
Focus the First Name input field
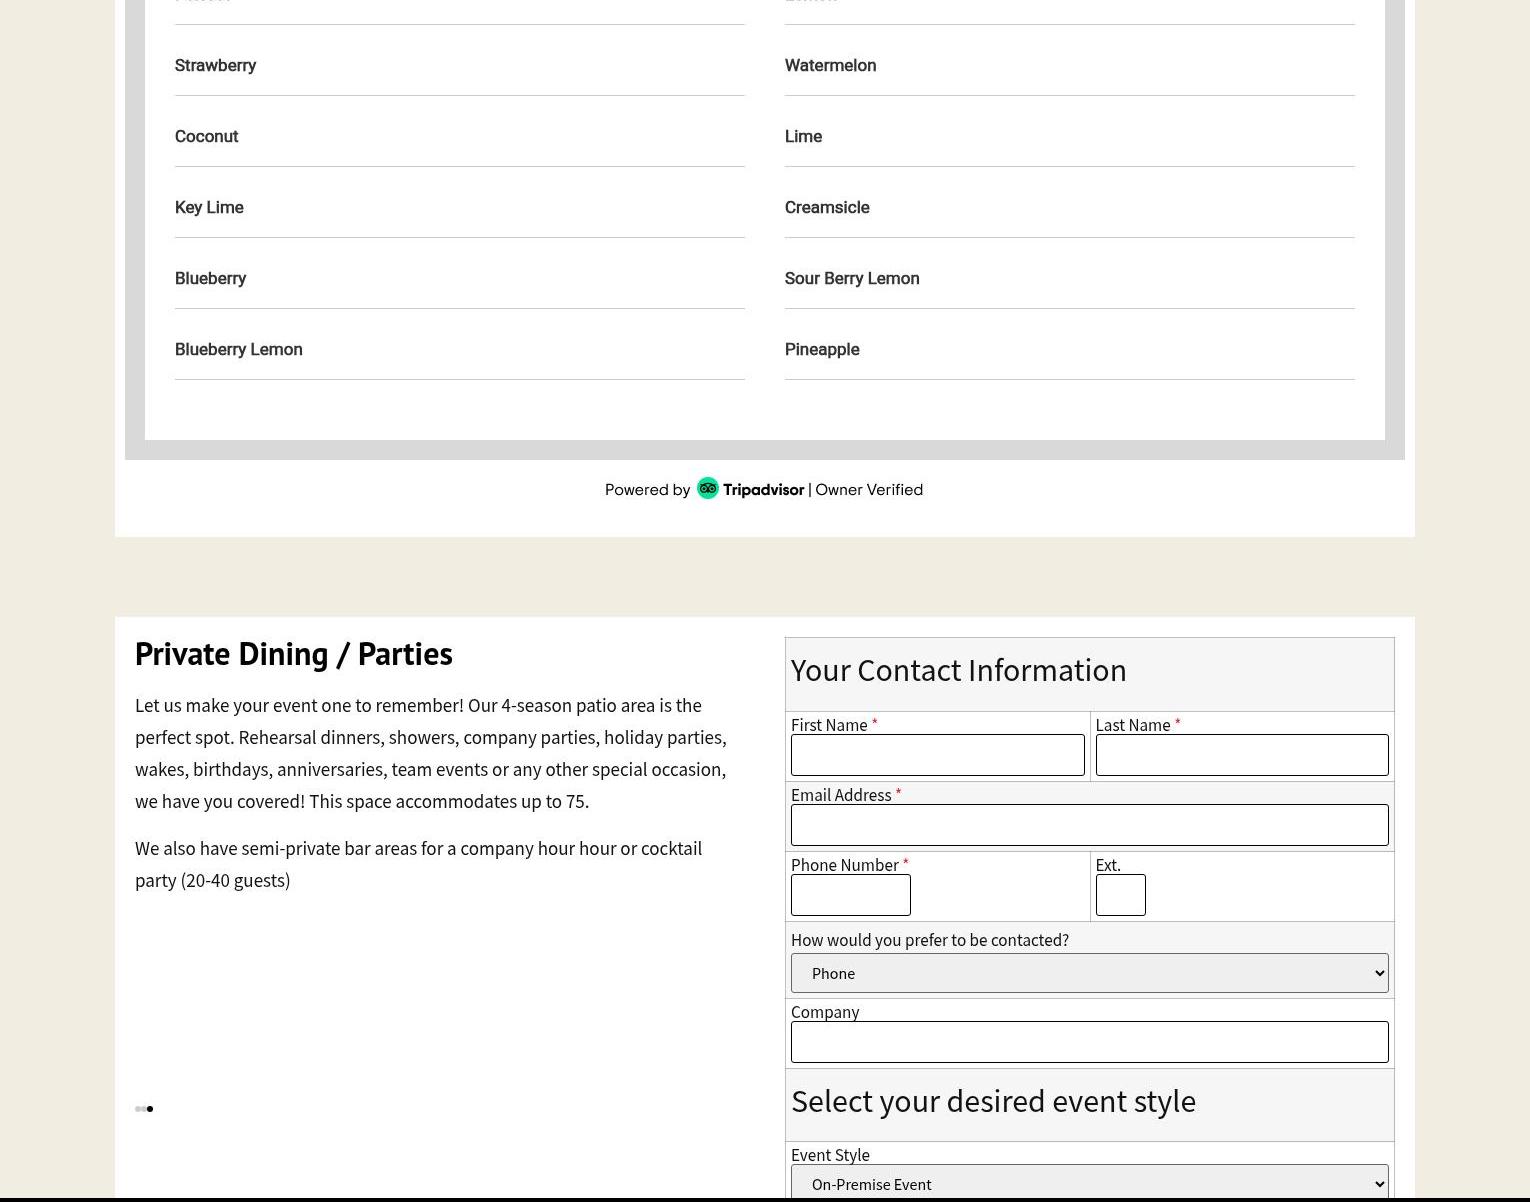tap(937, 755)
